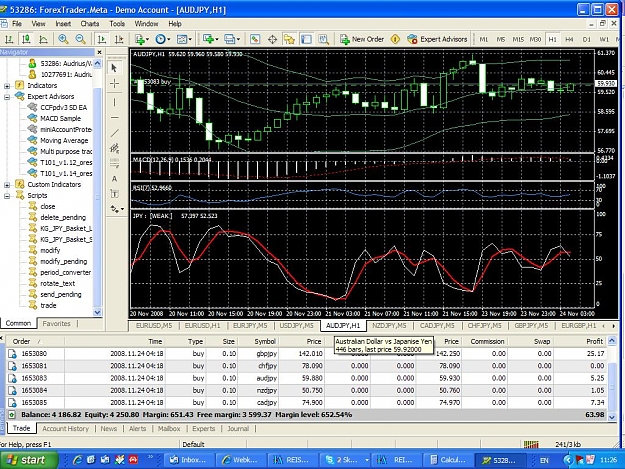Select the bar chart icon
This screenshot has height=469, width=625.
pos(9,39)
